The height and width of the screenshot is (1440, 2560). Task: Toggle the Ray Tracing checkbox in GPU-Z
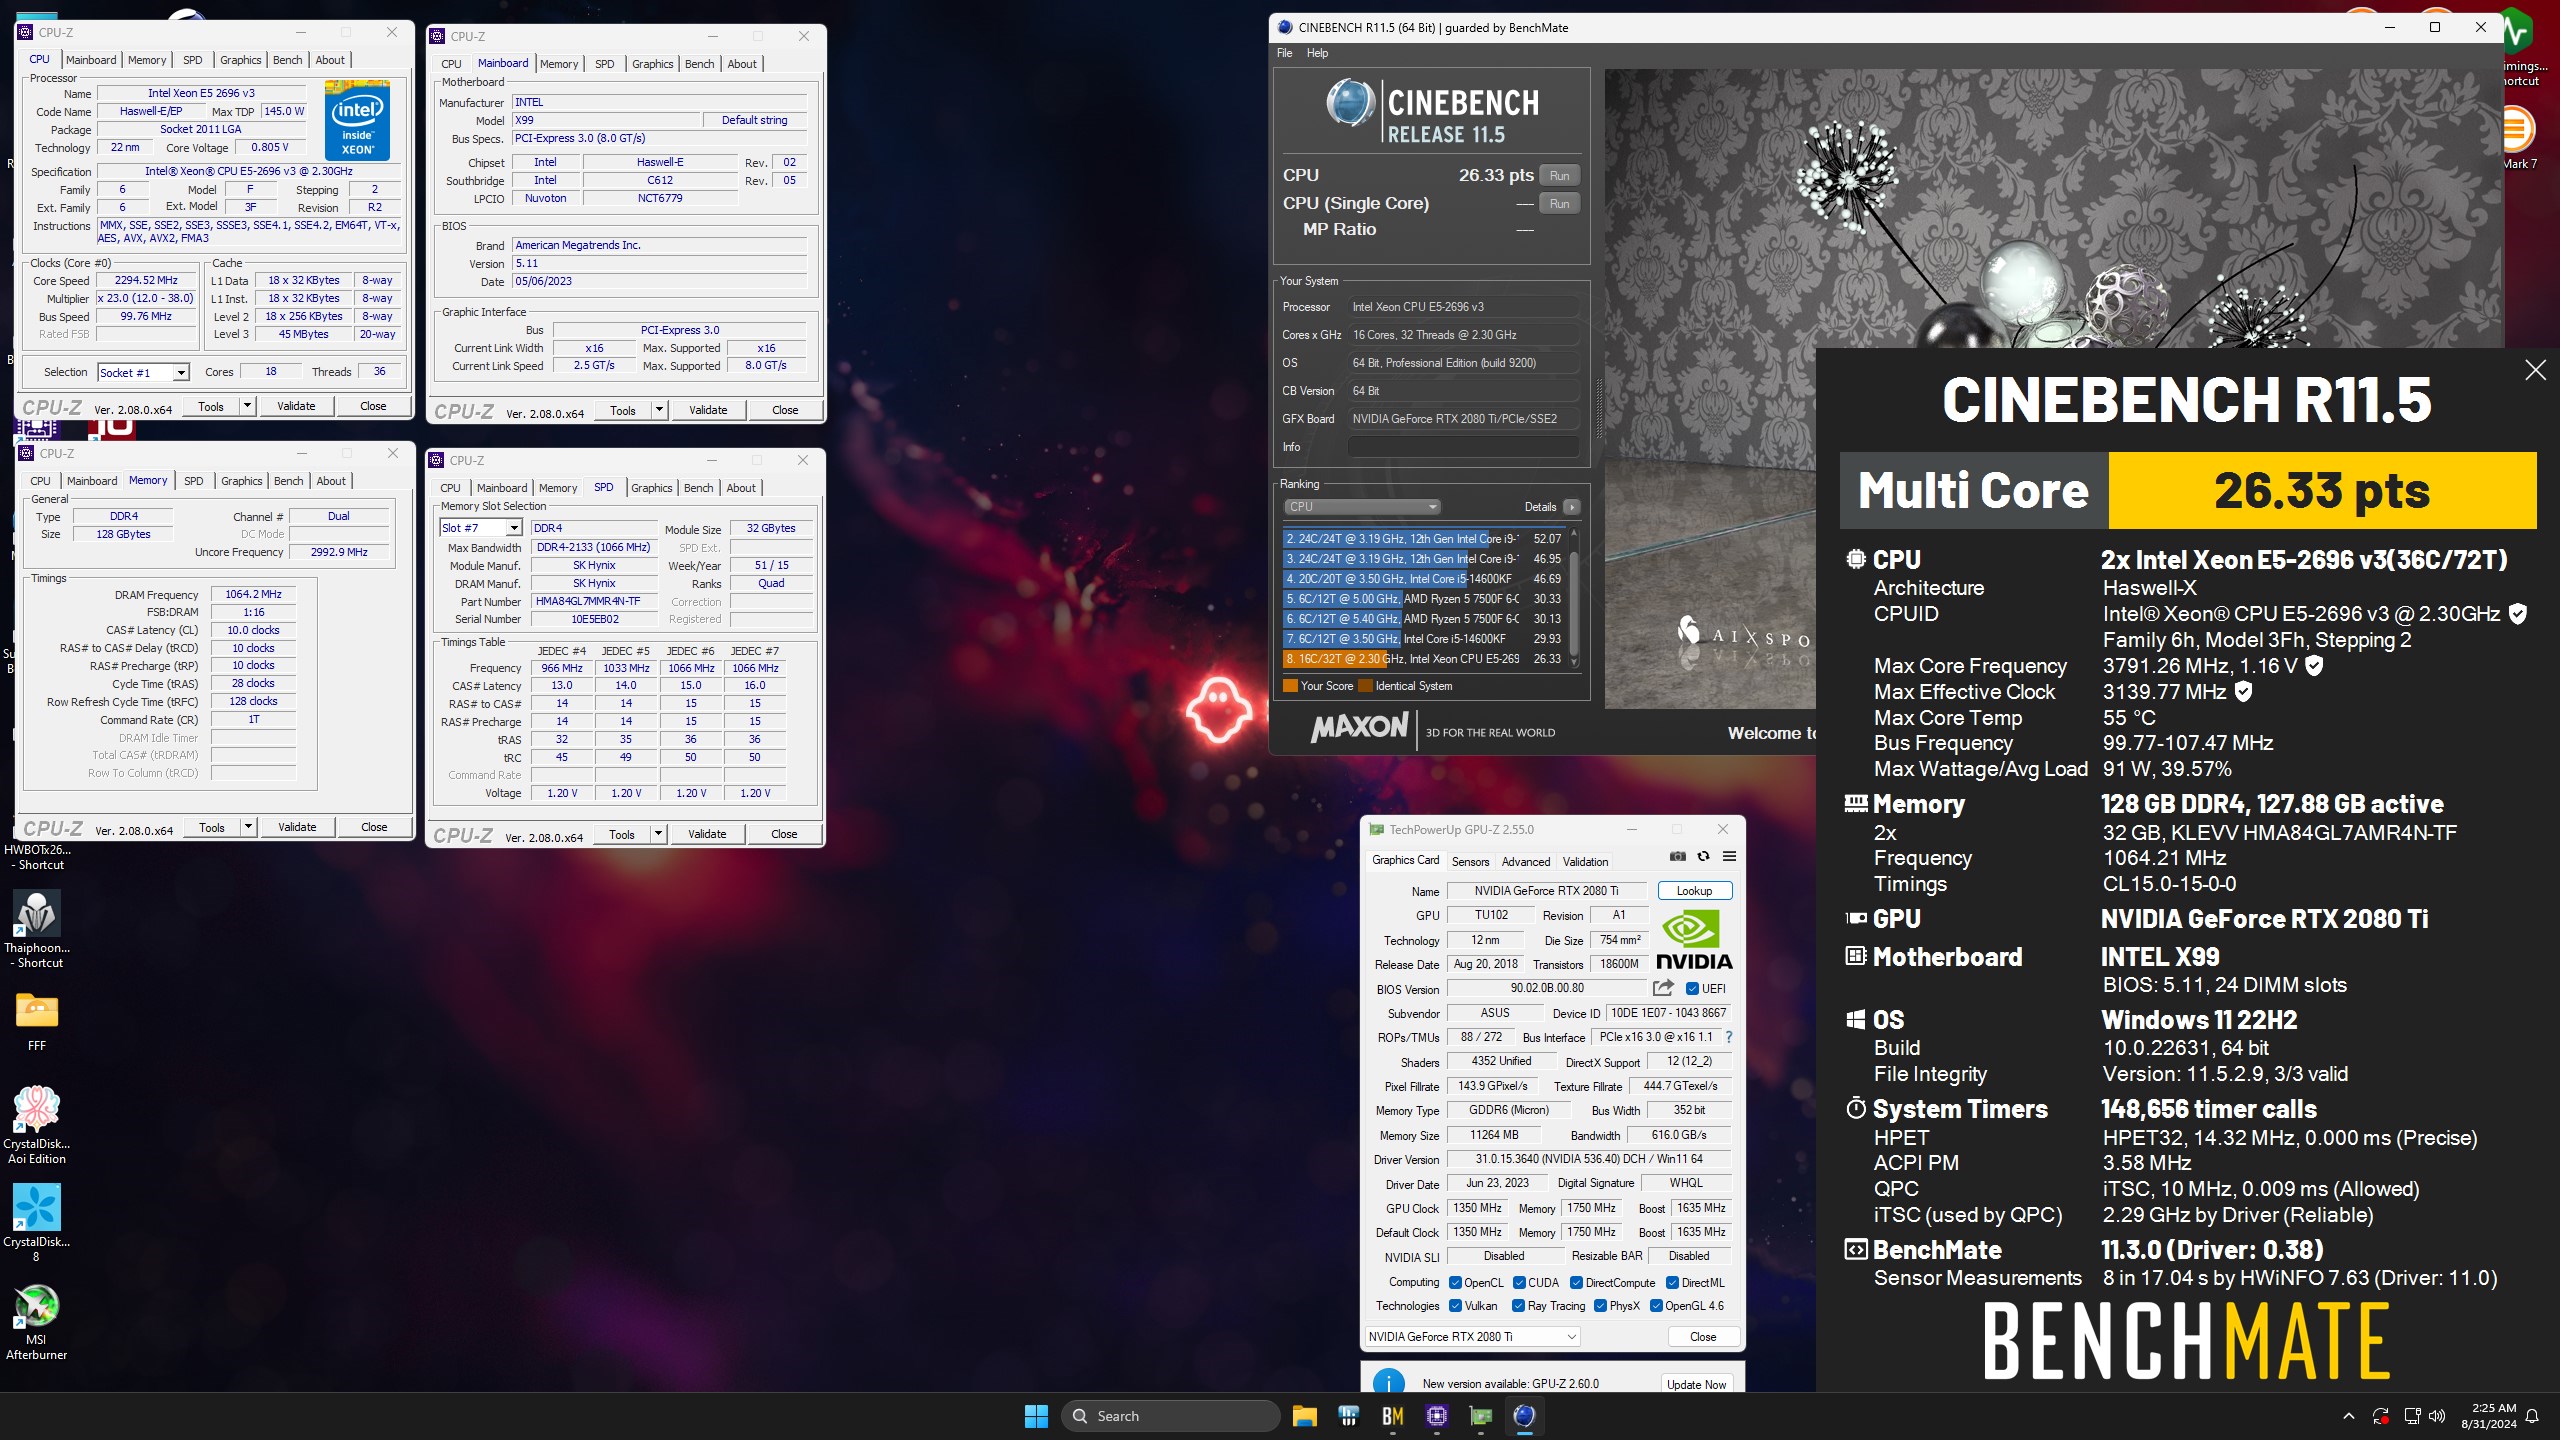coord(1518,1306)
